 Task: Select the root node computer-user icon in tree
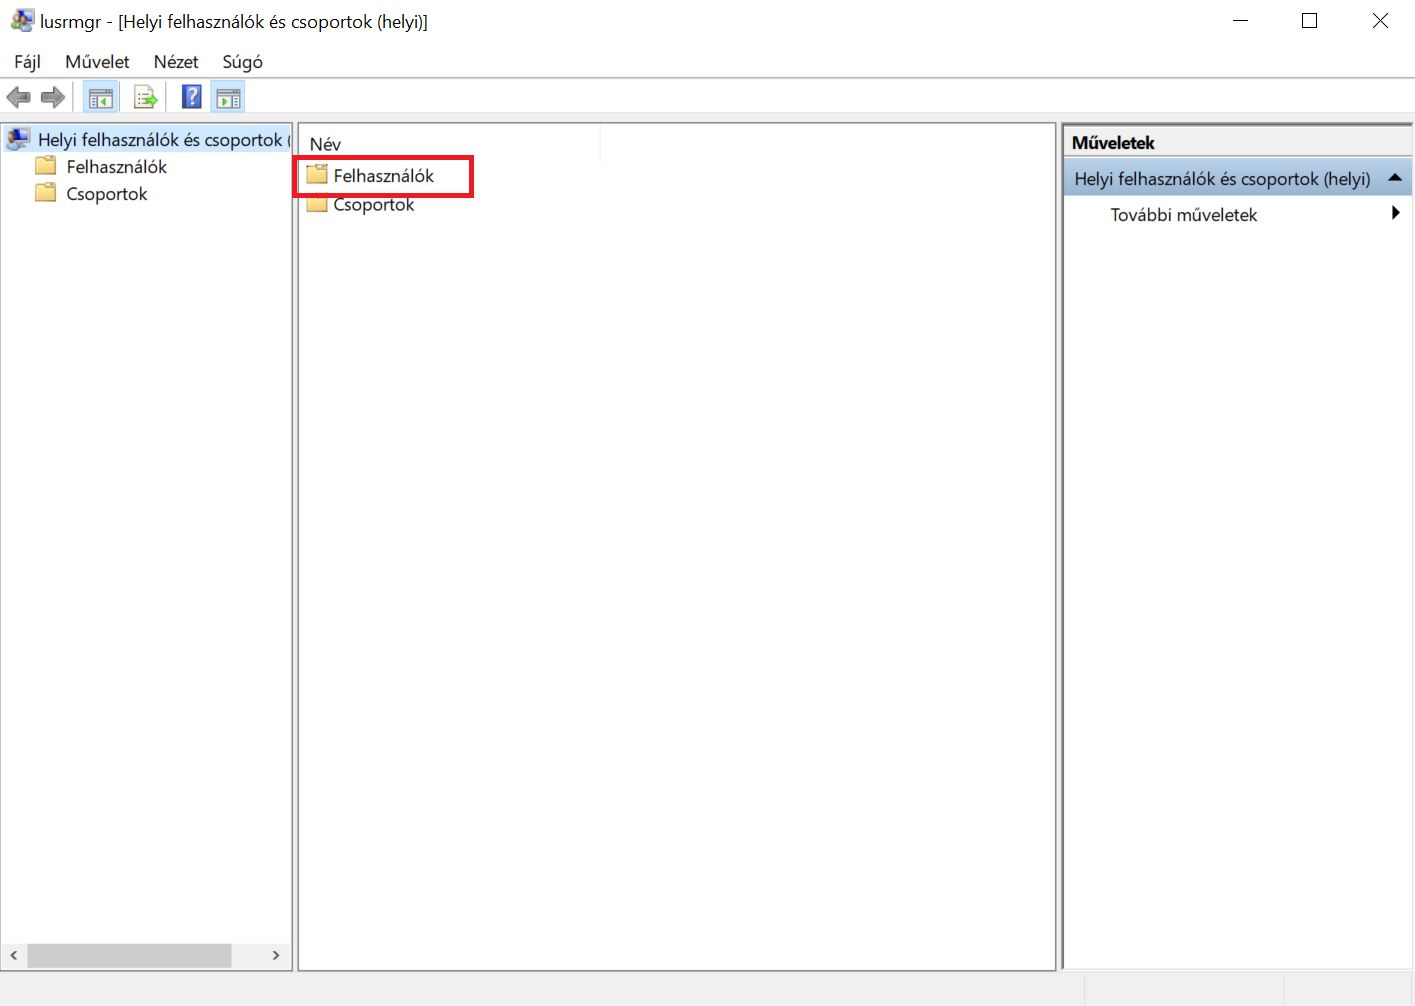tap(18, 139)
